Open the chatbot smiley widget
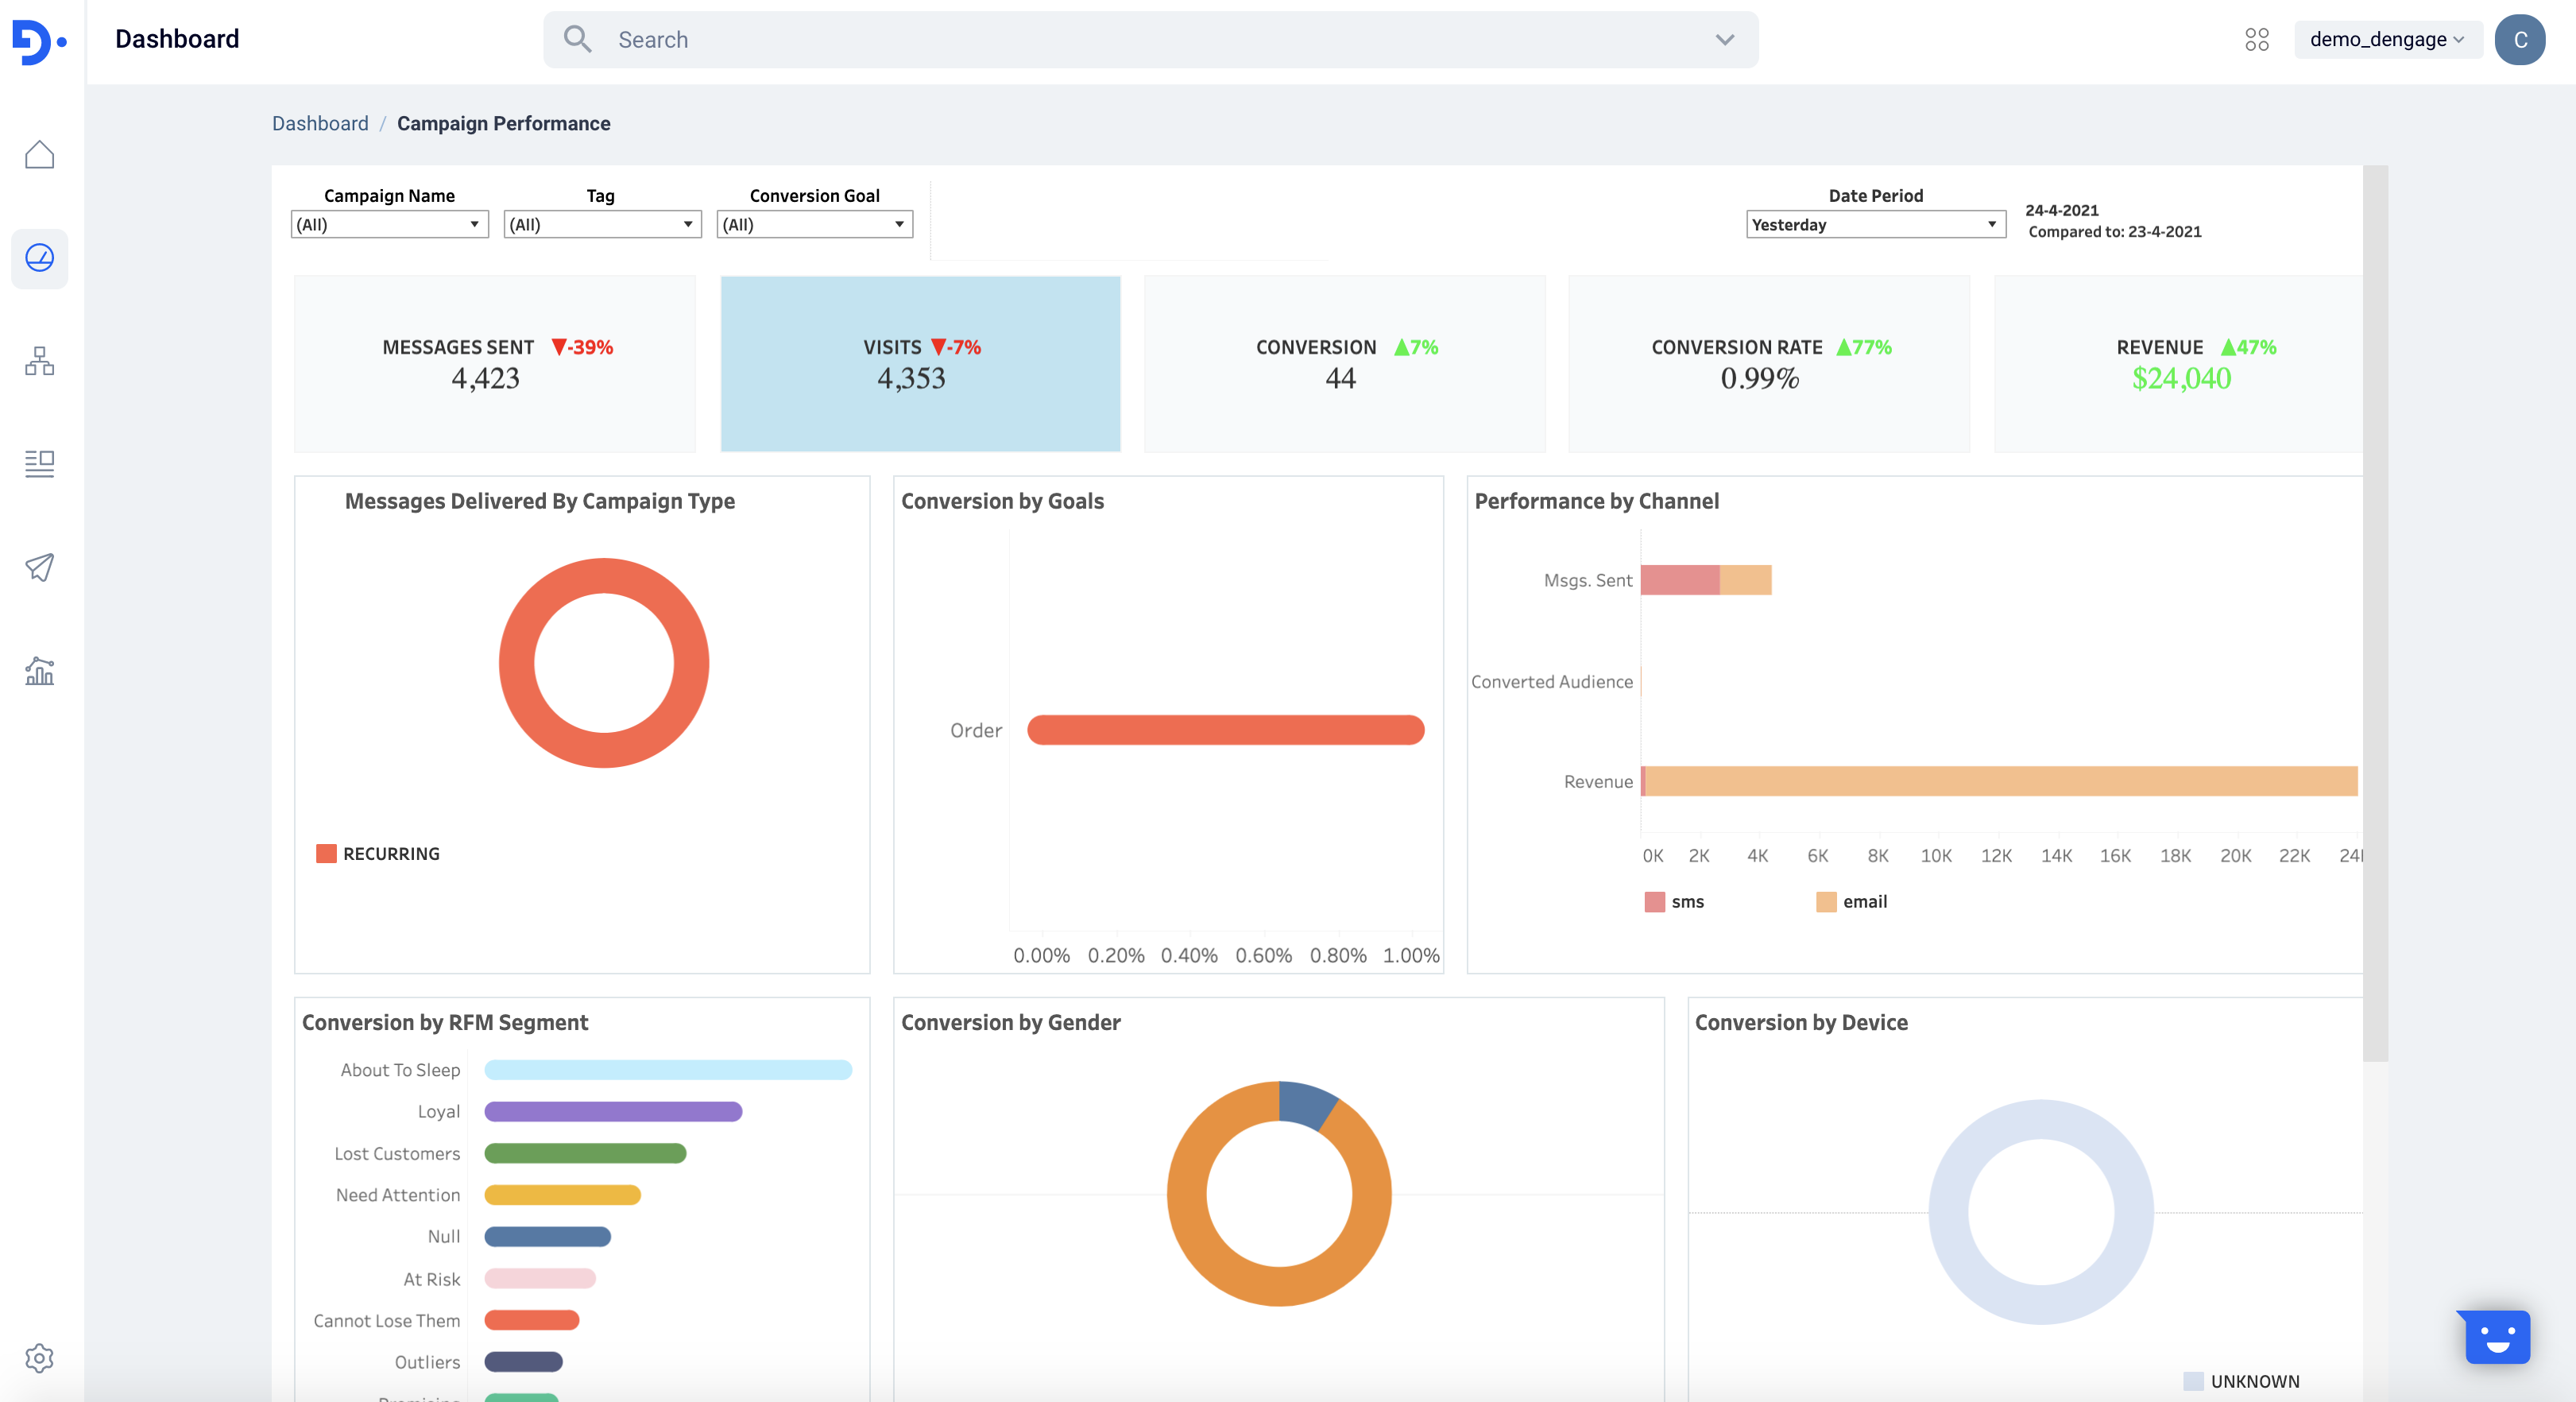The image size is (2576, 1402). 2497,1337
